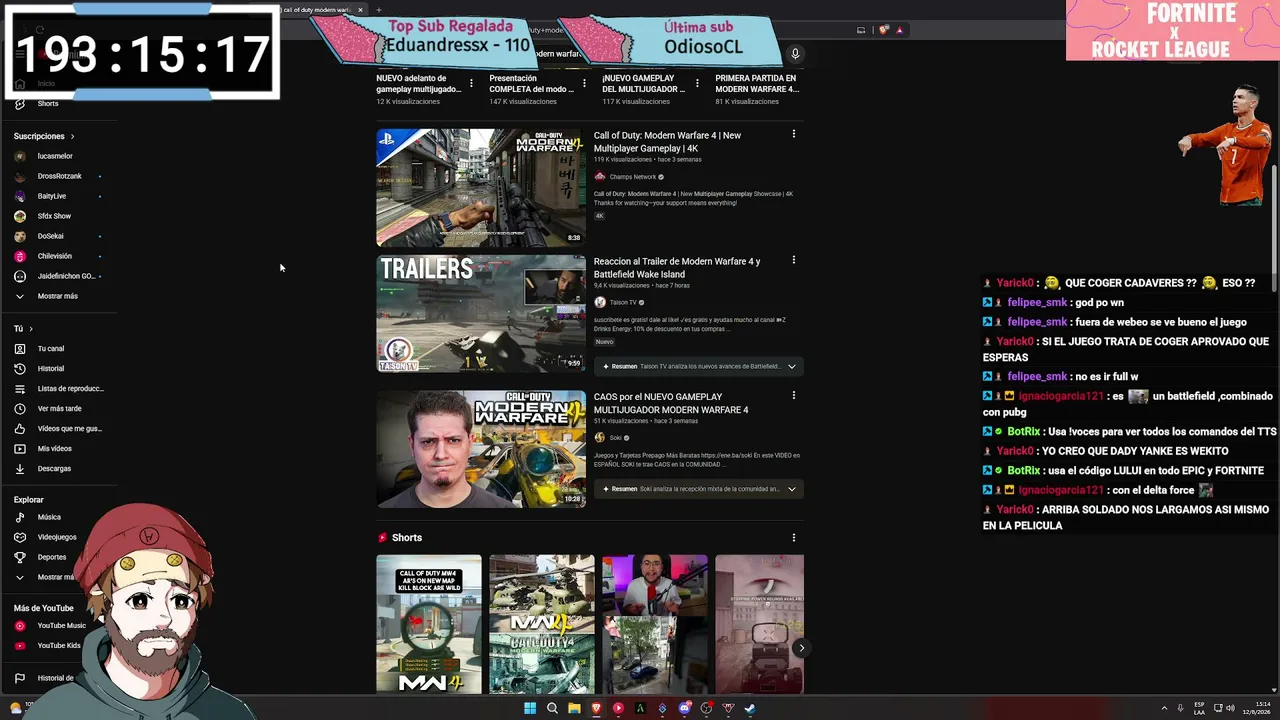The width and height of the screenshot is (1280, 720).
Task: Click the Brave Shields icon in address bar
Action: (x=883, y=30)
